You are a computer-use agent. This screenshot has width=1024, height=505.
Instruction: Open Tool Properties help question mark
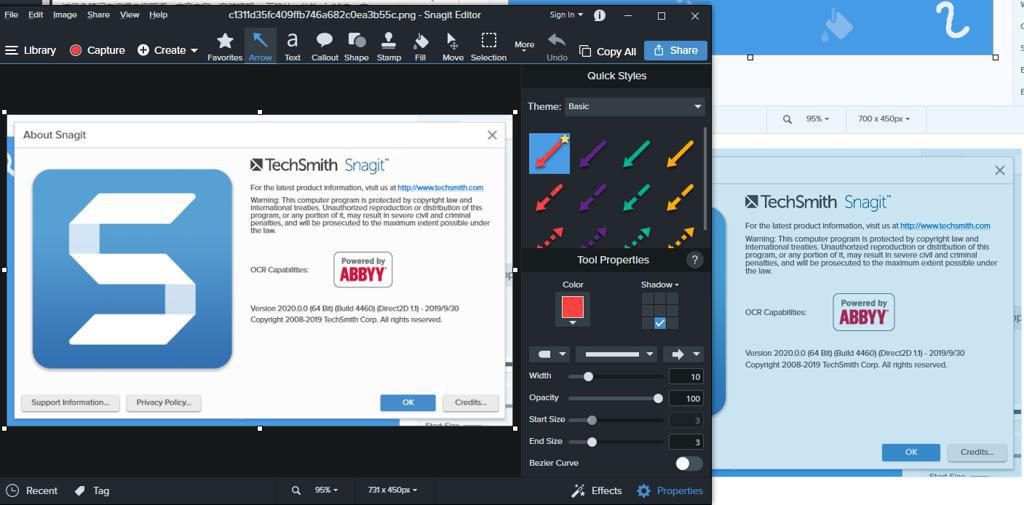(695, 260)
